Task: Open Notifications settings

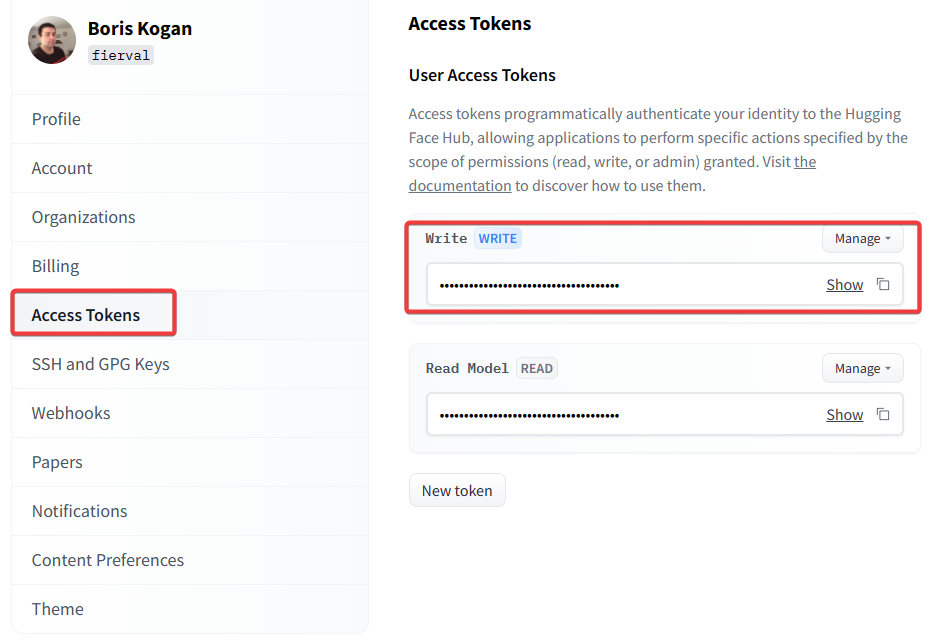Action: pos(79,511)
